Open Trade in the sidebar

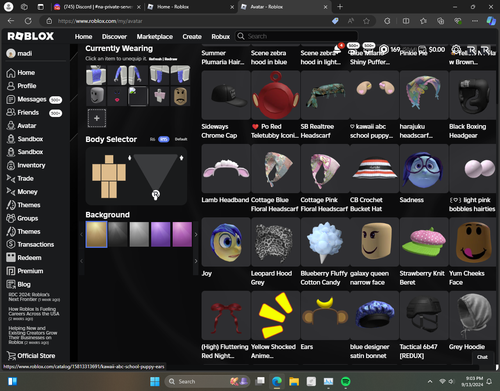[x=20, y=179]
